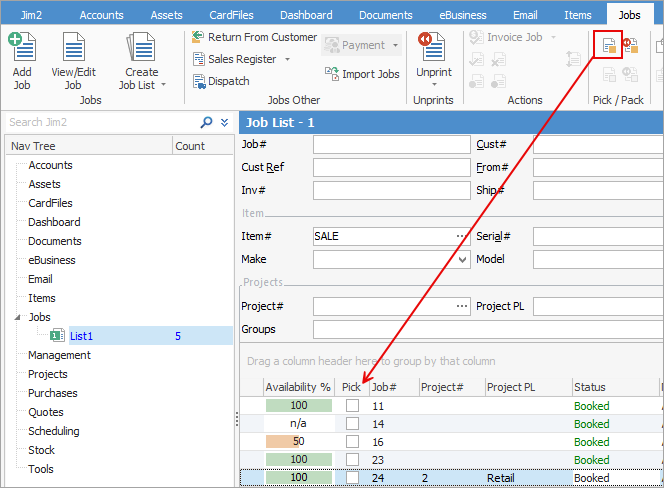Viewport: 664px width, 488px height.
Task: Click the Project PL column header
Action: [x=528, y=387]
